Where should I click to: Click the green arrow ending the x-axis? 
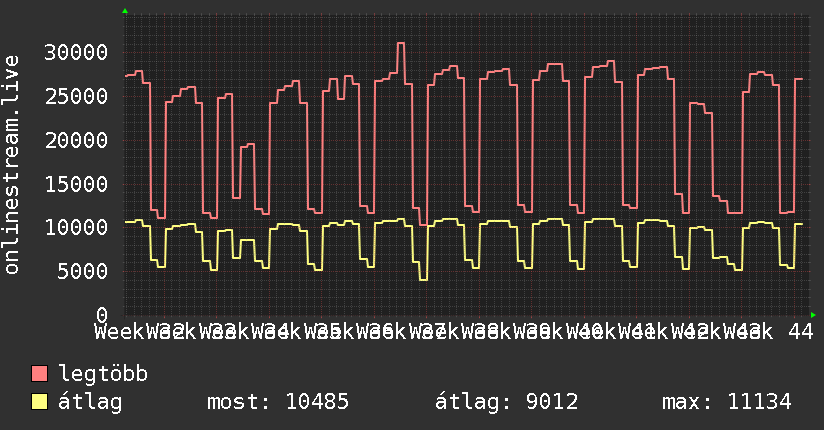pos(812,314)
